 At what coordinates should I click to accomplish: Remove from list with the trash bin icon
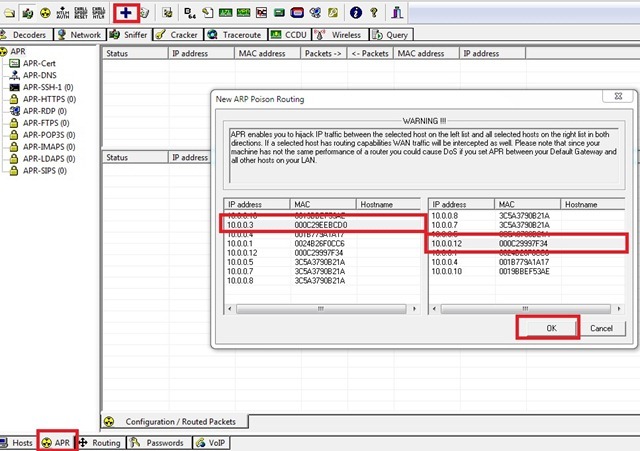pos(144,13)
